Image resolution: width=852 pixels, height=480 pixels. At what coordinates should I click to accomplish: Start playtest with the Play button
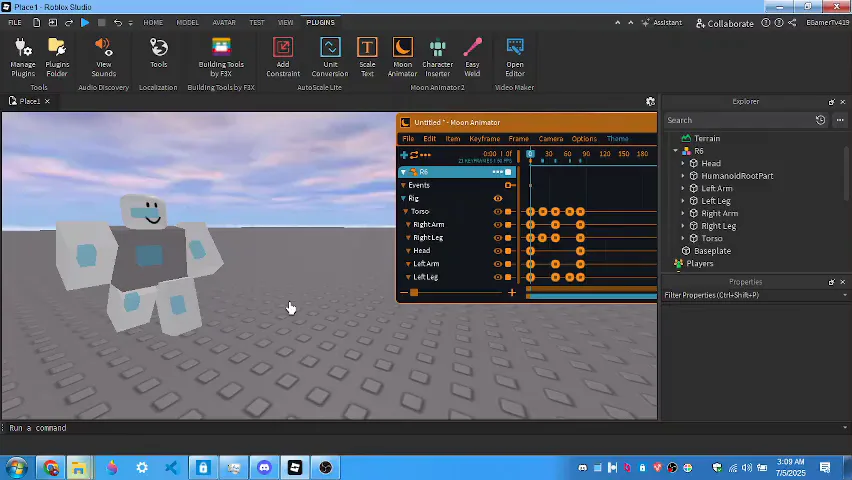click(85, 23)
